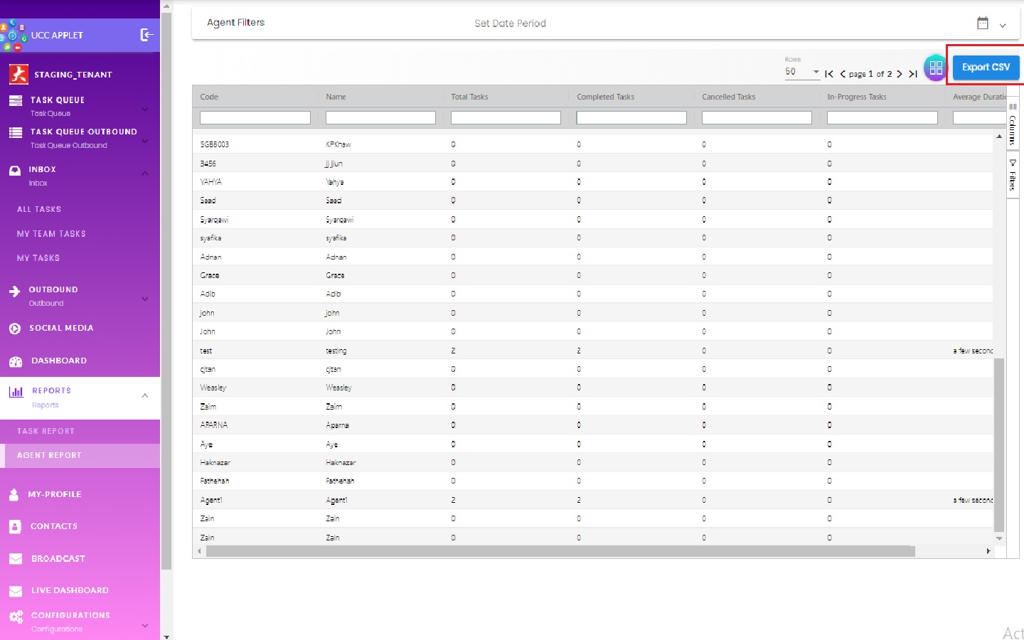Click the purple grid view icon
Viewport: 1024px width, 640px height.
point(935,68)
